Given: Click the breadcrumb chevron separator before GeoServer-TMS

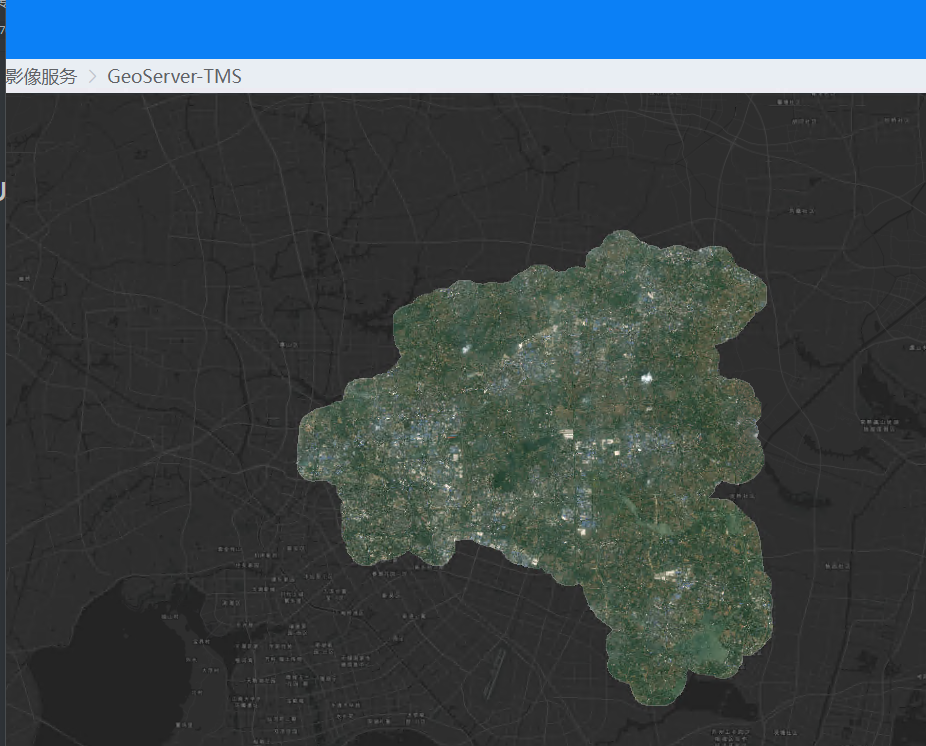Looking at the screenshot, I should tap(92, 76).
